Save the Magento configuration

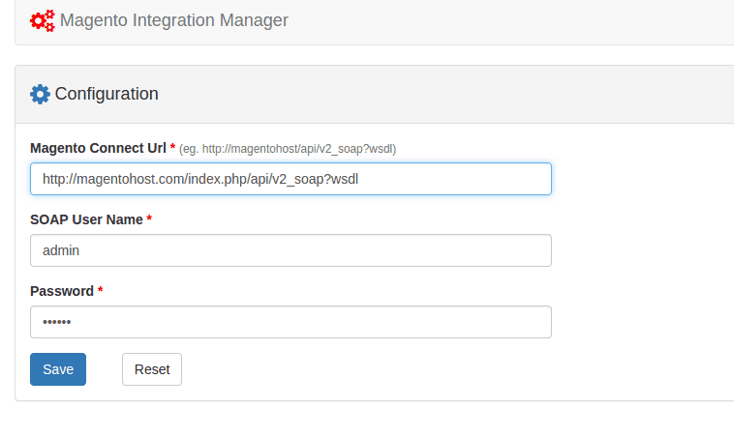coord(58,369)
